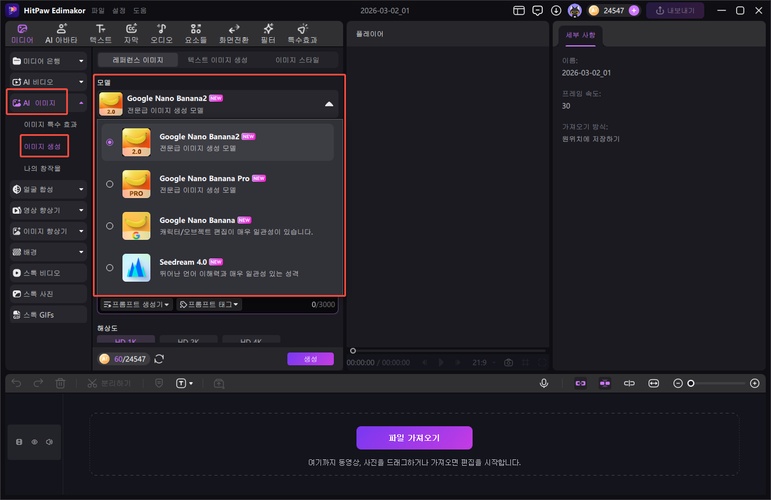Select the 세부 사항 details tab

580,35
